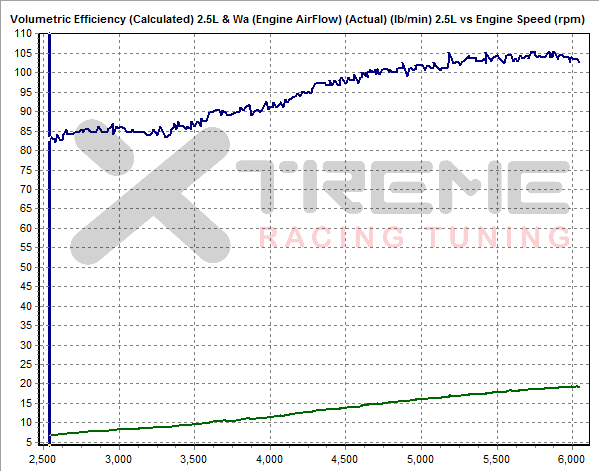Click the 4,000 label on the x-axis
The height and width of the screenshot is (472, 600).
point(269,459)
